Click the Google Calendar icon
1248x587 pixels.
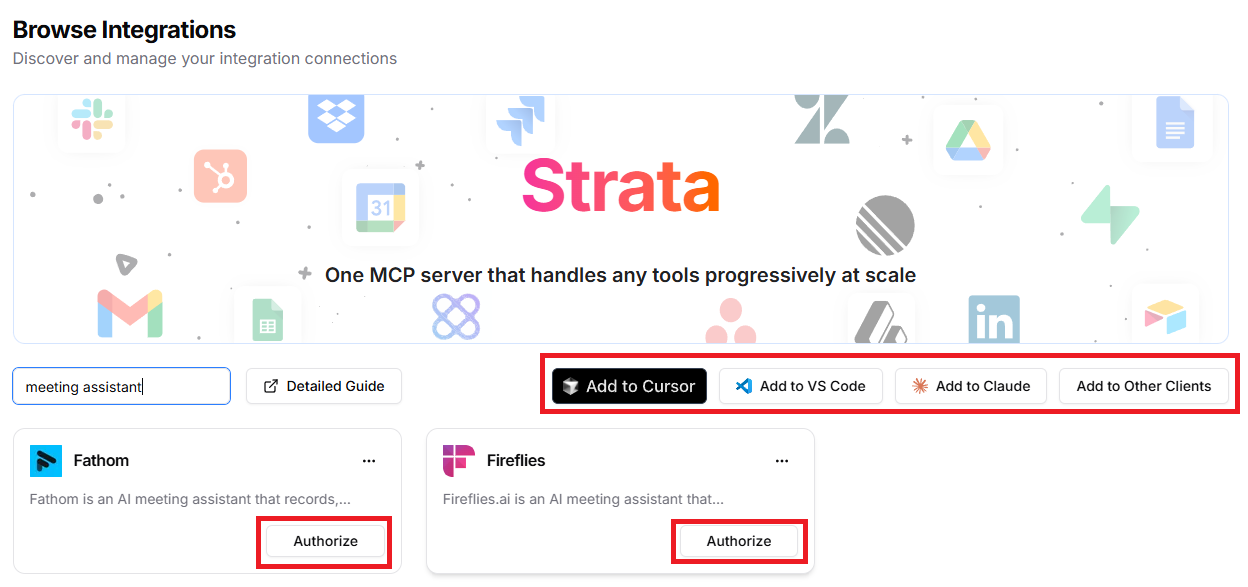pos(380,207)
